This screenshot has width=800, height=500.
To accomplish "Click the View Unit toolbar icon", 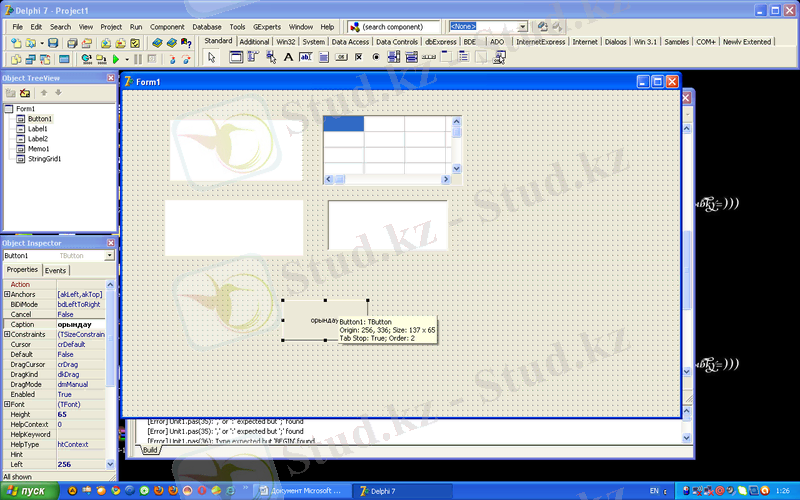I will tap(16, 60).
